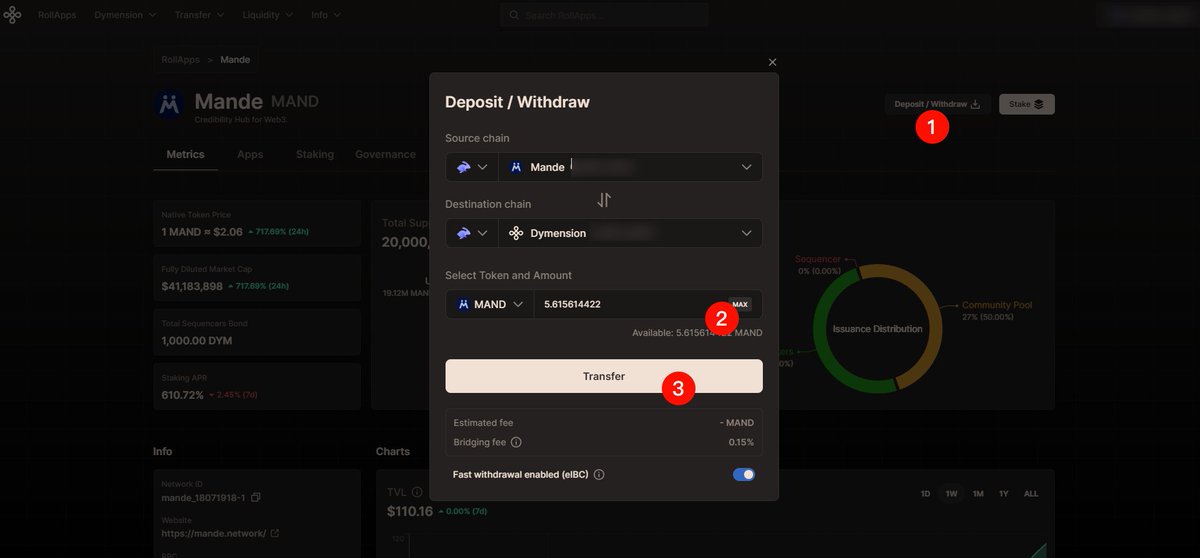
Task: Open the Info navigation dropdown
Action: (x=326, y=16)
